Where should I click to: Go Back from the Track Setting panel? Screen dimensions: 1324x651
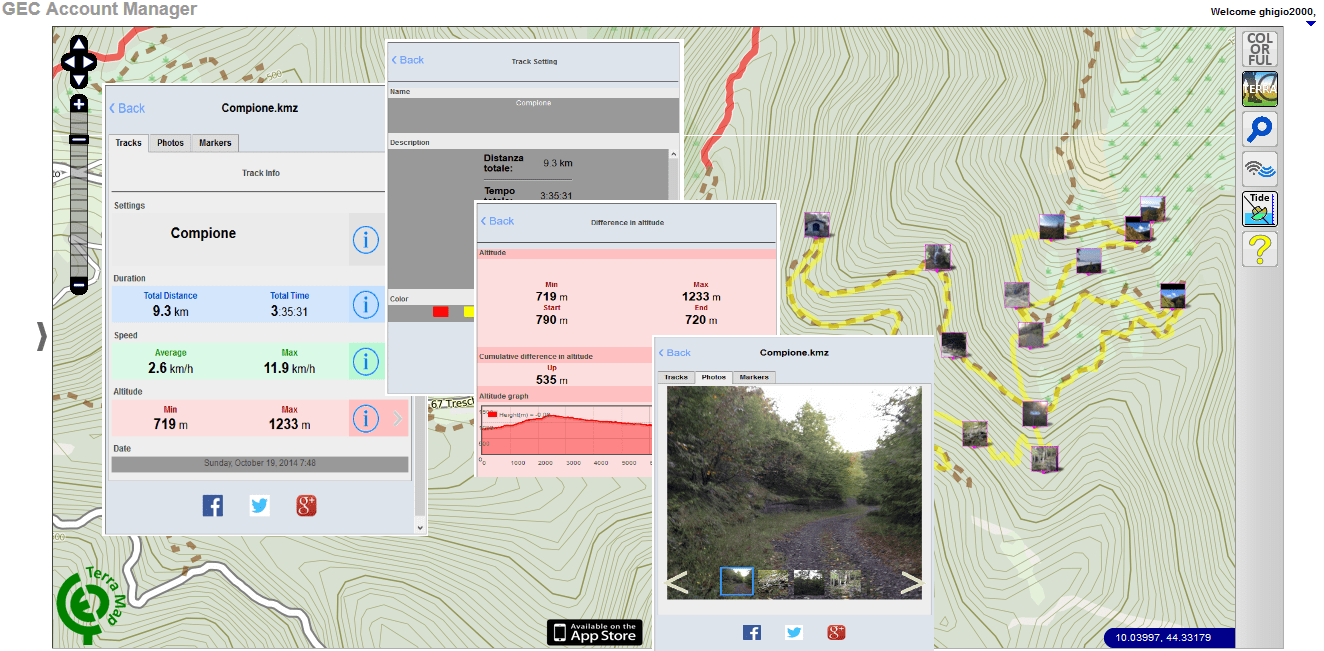click(407, 60)
